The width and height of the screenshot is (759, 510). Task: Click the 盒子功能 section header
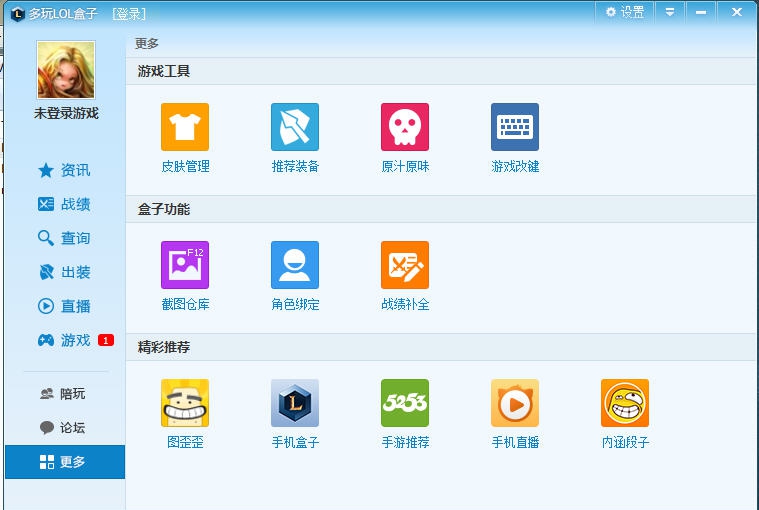click(x=164, y=209)
